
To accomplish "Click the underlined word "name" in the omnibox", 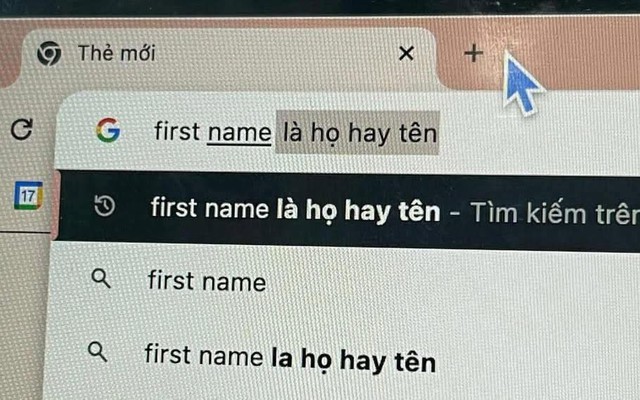I will (239, 133).
